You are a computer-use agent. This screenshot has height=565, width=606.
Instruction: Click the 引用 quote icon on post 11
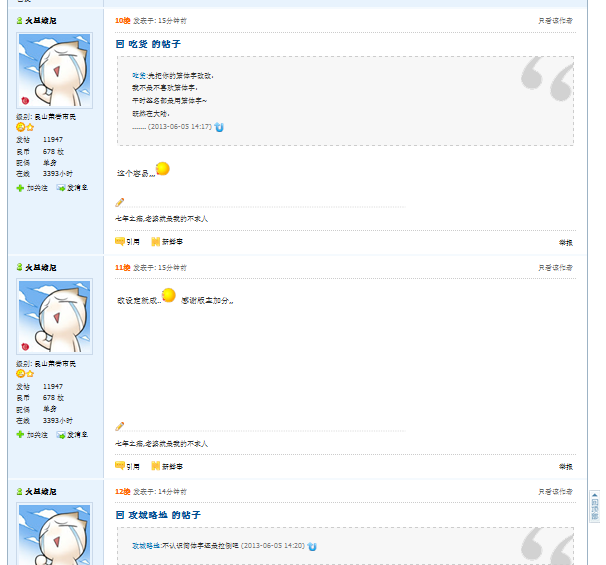click(119, 466)
